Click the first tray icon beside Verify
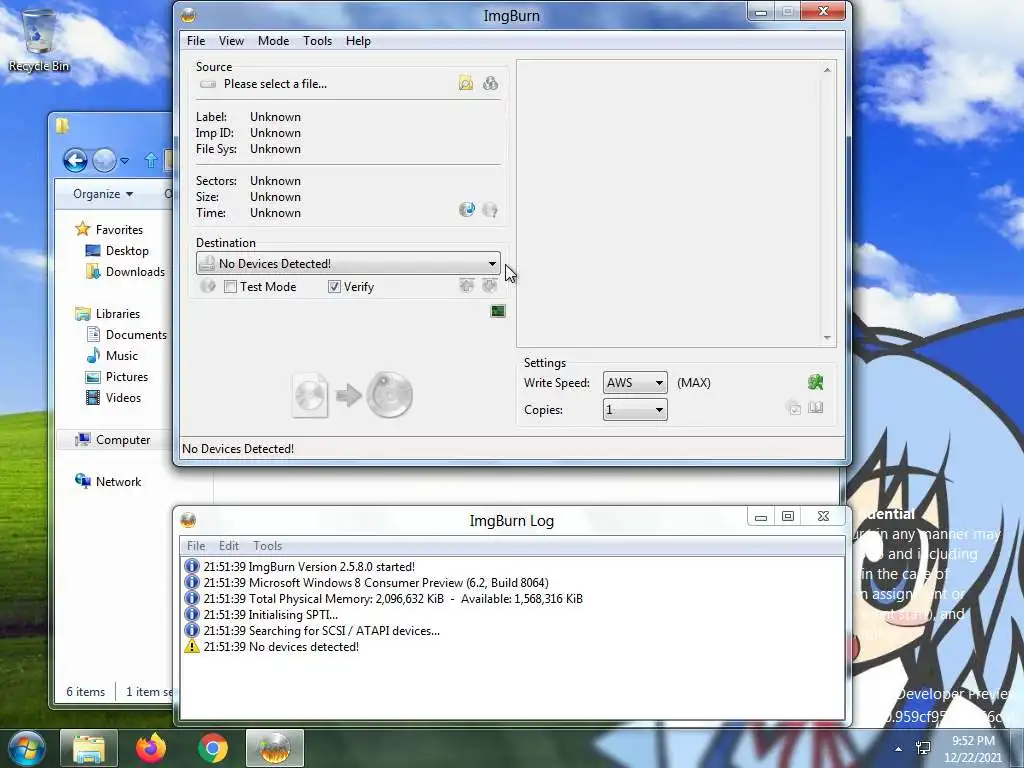This screenshot has width=1024, height=768. click(466, 285)
